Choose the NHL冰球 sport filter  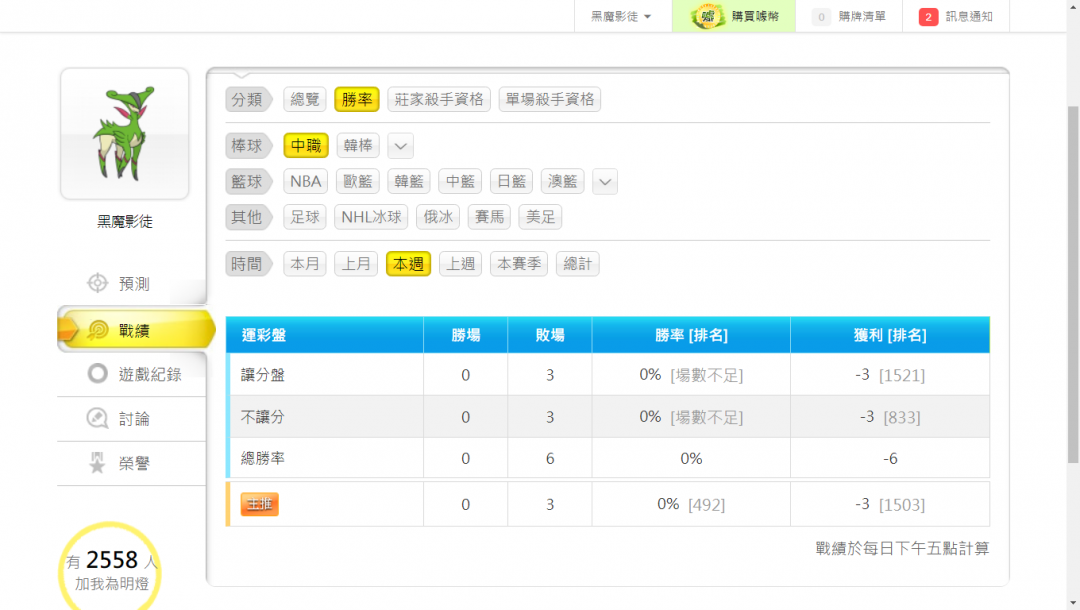click(x=371, y=217)
